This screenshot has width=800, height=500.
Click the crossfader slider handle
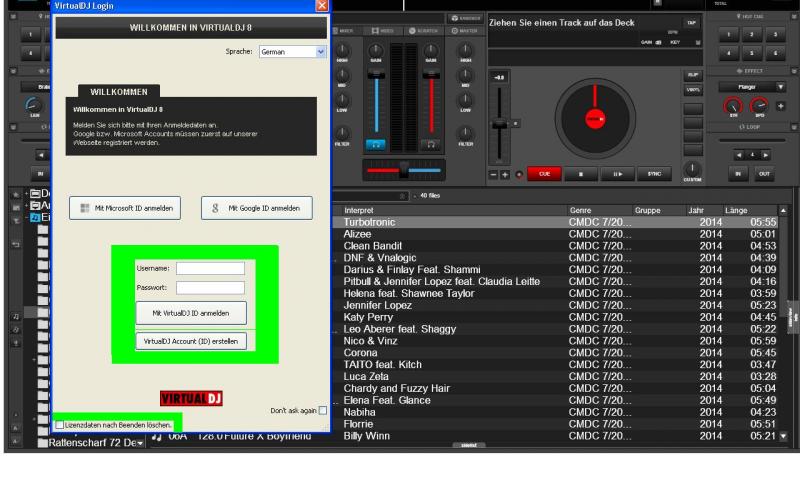click(x=404, y=170)
